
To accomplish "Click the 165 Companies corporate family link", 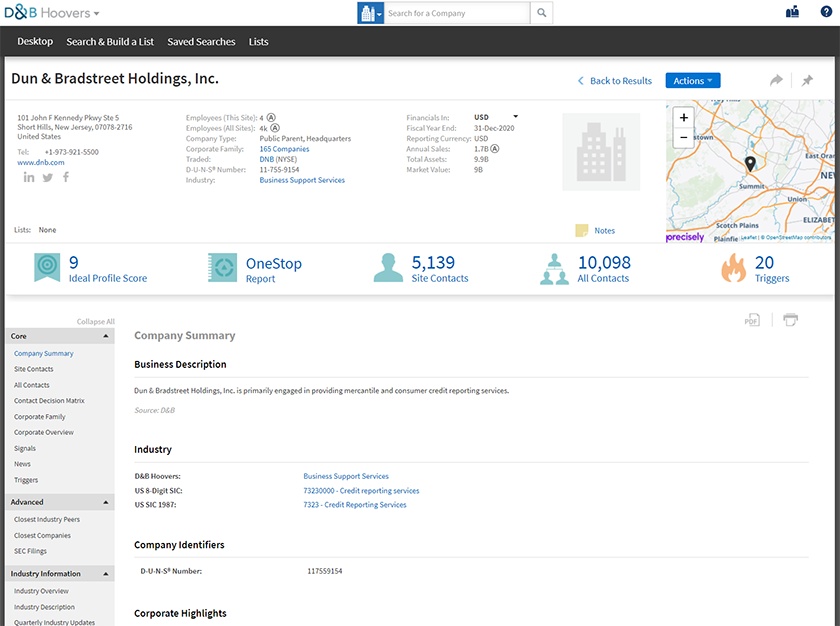I will coord(284,149).
